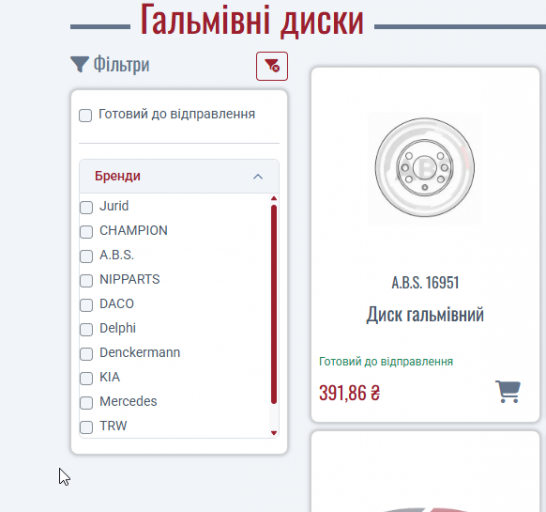Check the CHAMPION brand checkbox
The image size is (546, 512).
coord(86,232)
